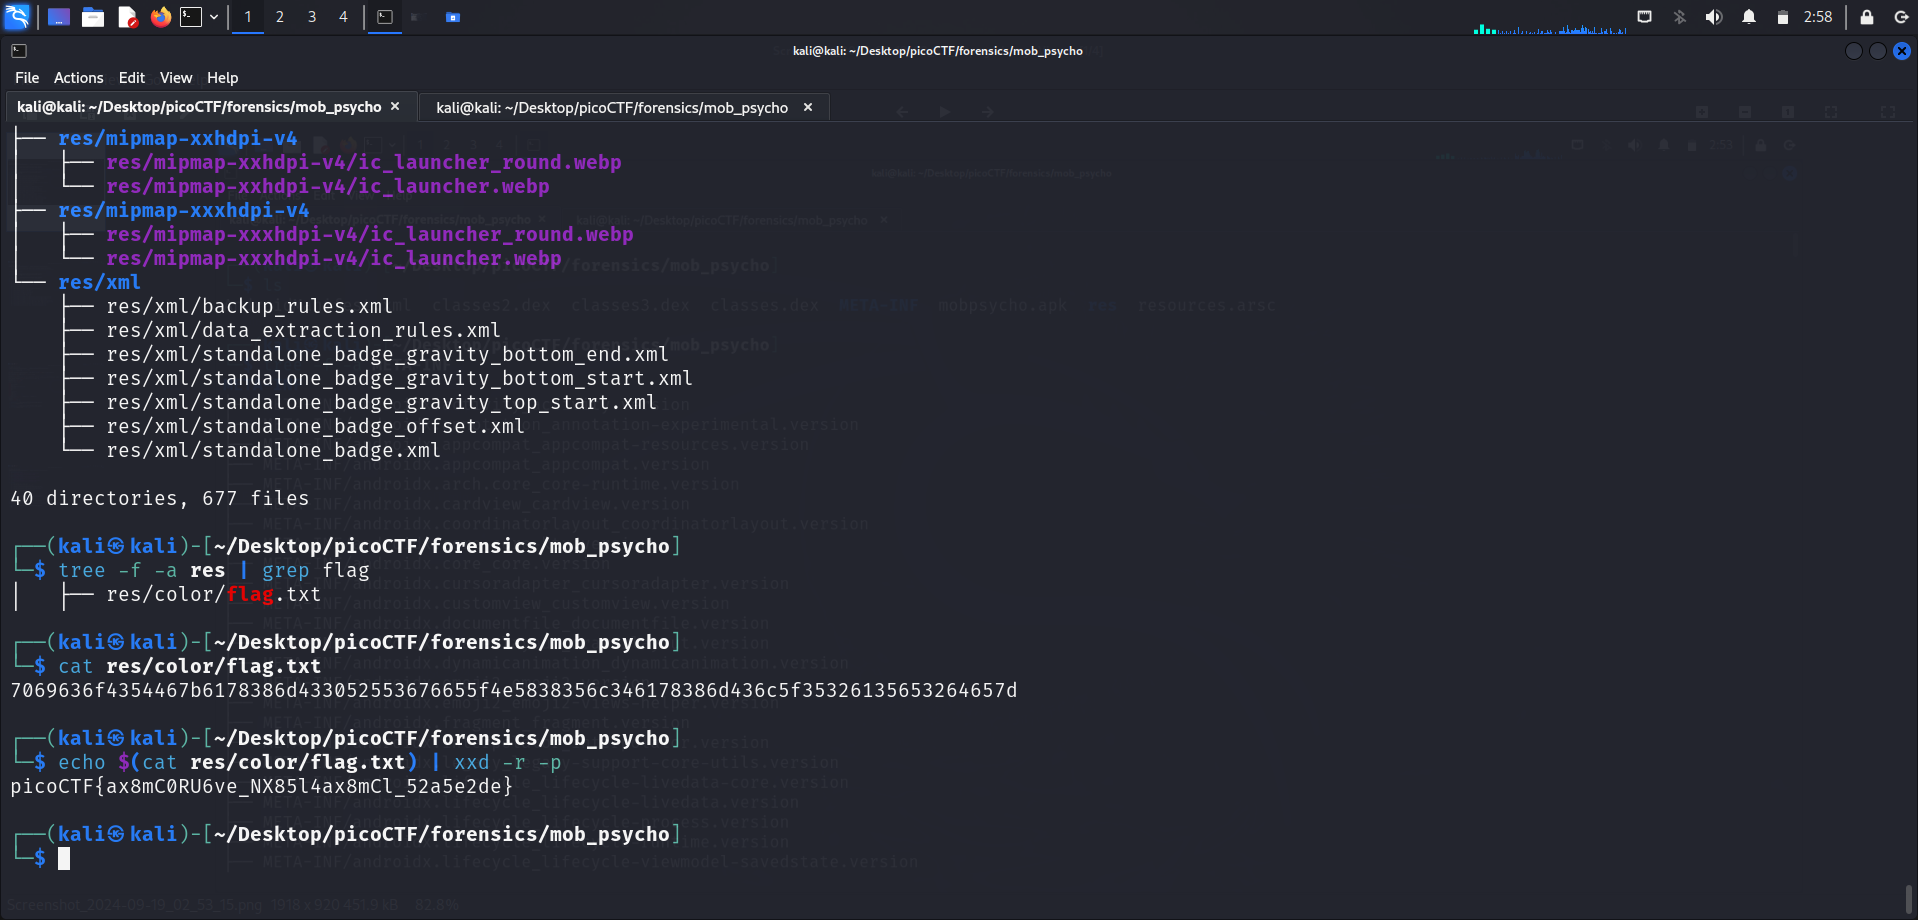
Task: Launch Firefox from the panel
Action: (x=160, y=17)
